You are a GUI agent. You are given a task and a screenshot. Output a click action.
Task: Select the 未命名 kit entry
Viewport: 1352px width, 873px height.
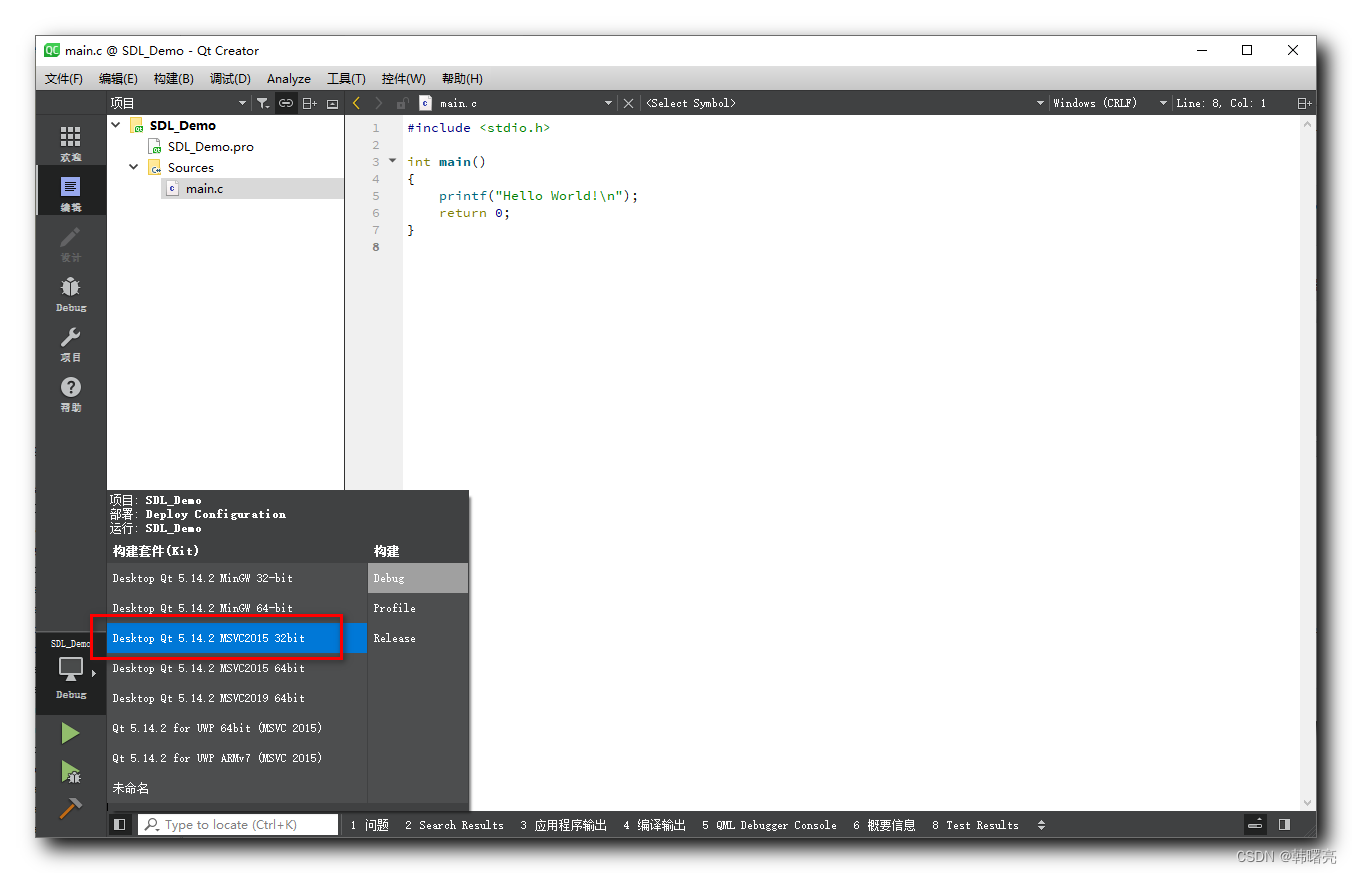[x=237, y=788]
